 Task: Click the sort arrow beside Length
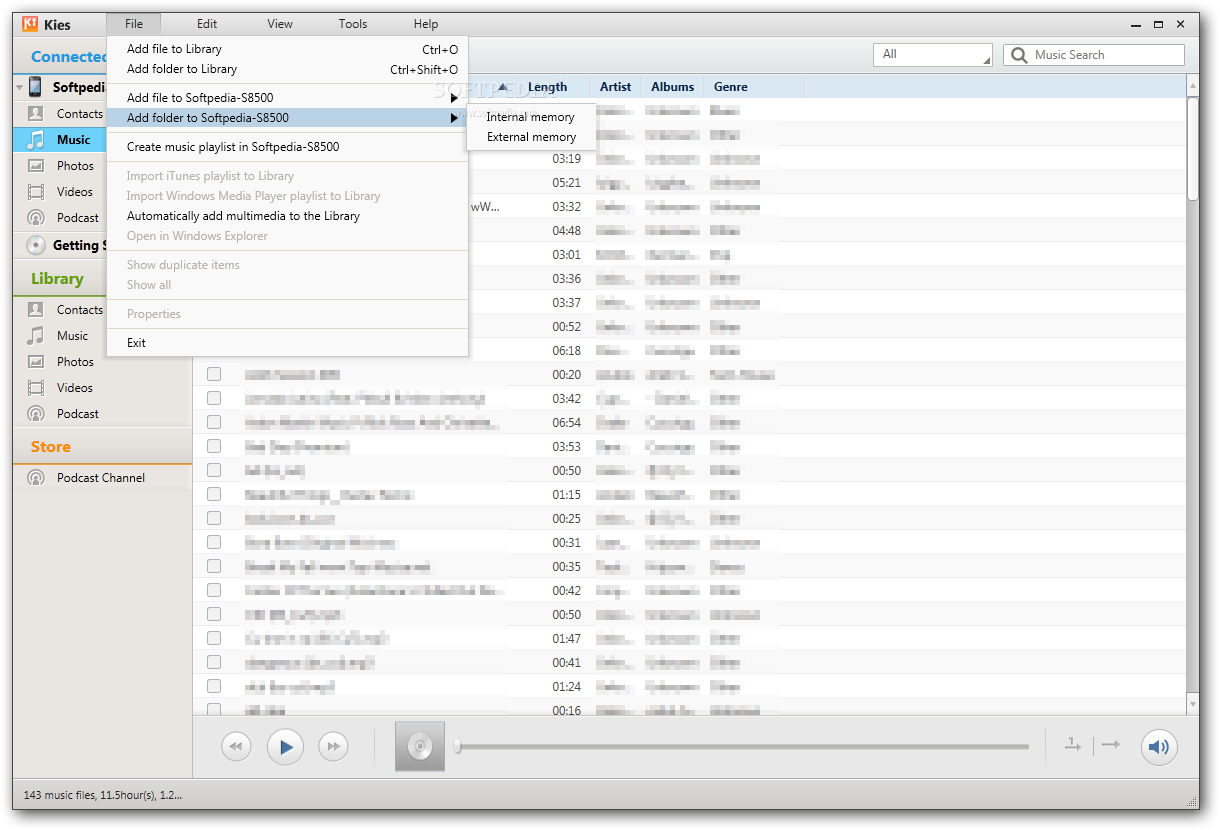[x=502, y=87]
